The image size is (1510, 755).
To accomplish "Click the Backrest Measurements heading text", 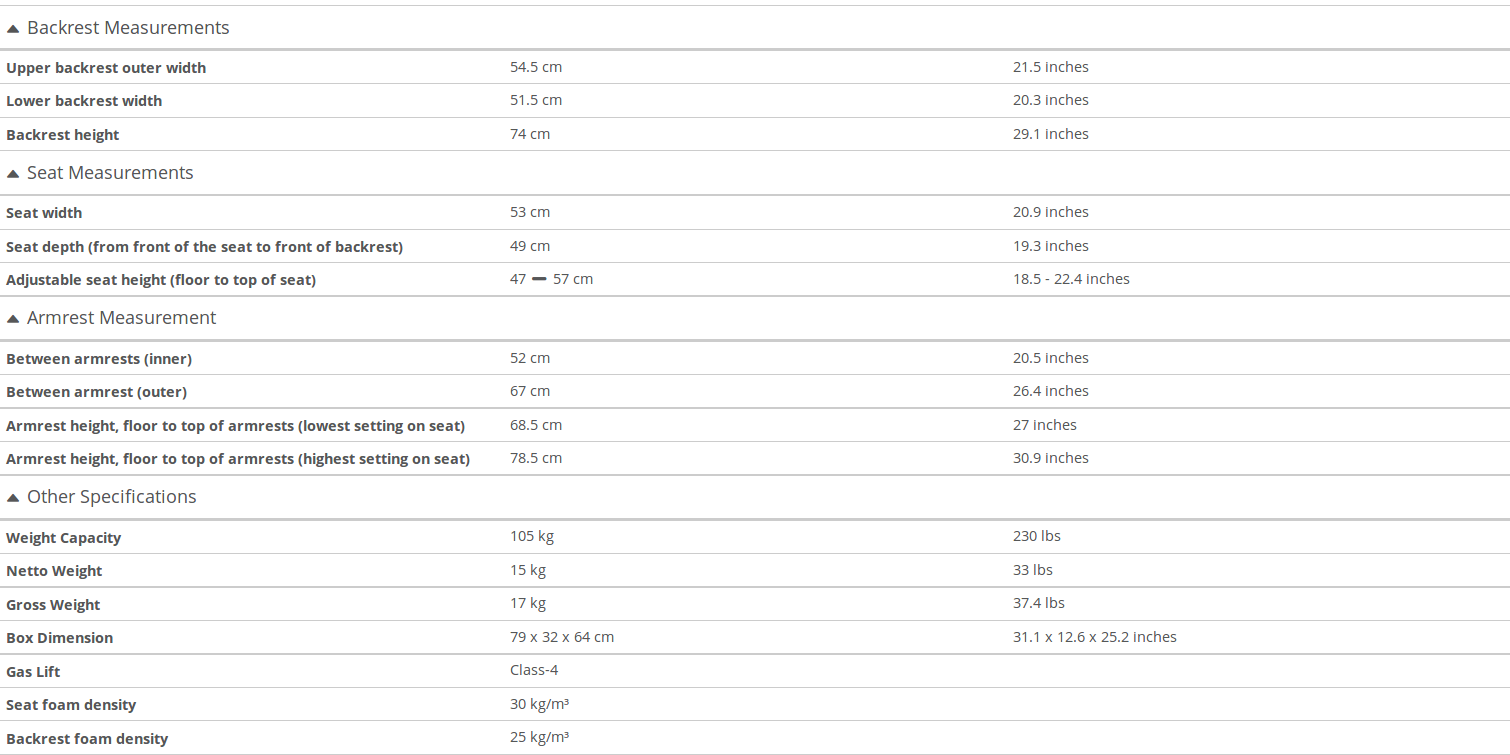I will pyautogui.click(x=128, y=28).
